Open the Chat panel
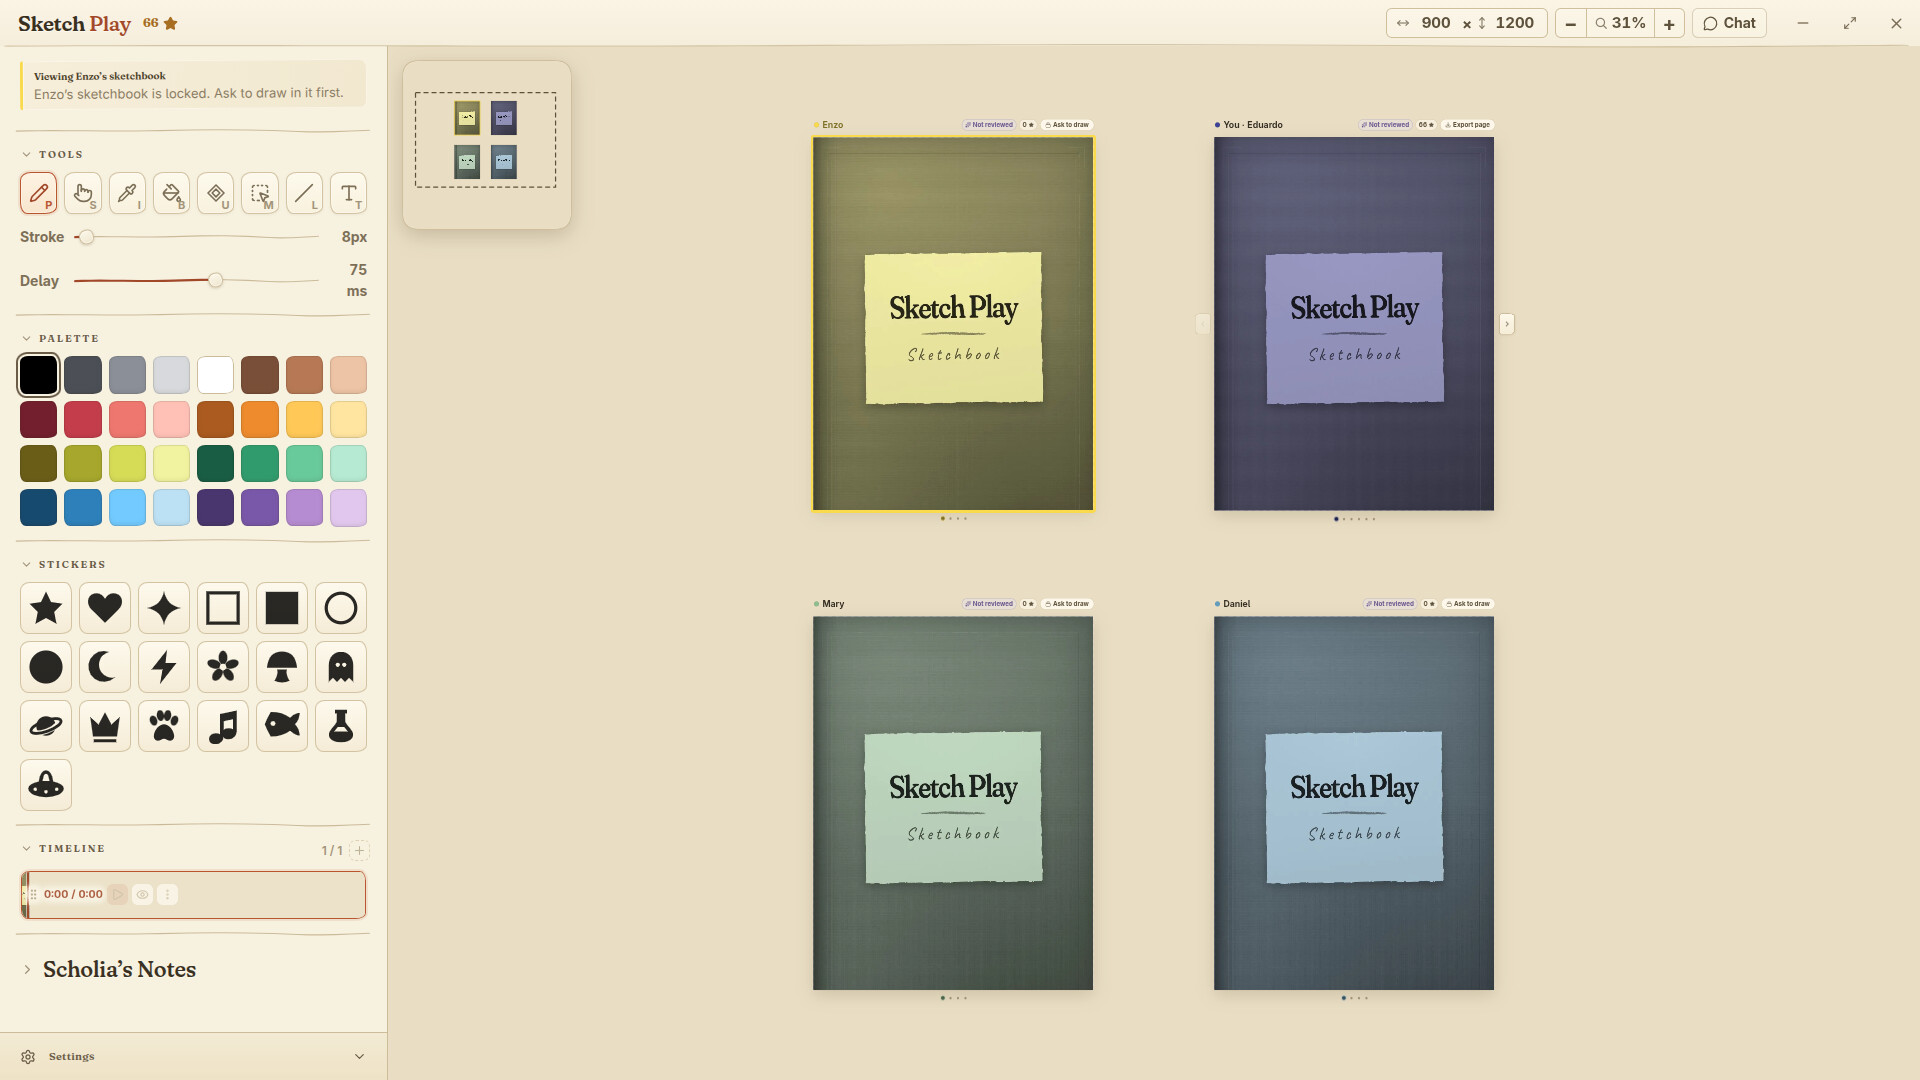The image size is (1920, 1080). (1729, 23)
